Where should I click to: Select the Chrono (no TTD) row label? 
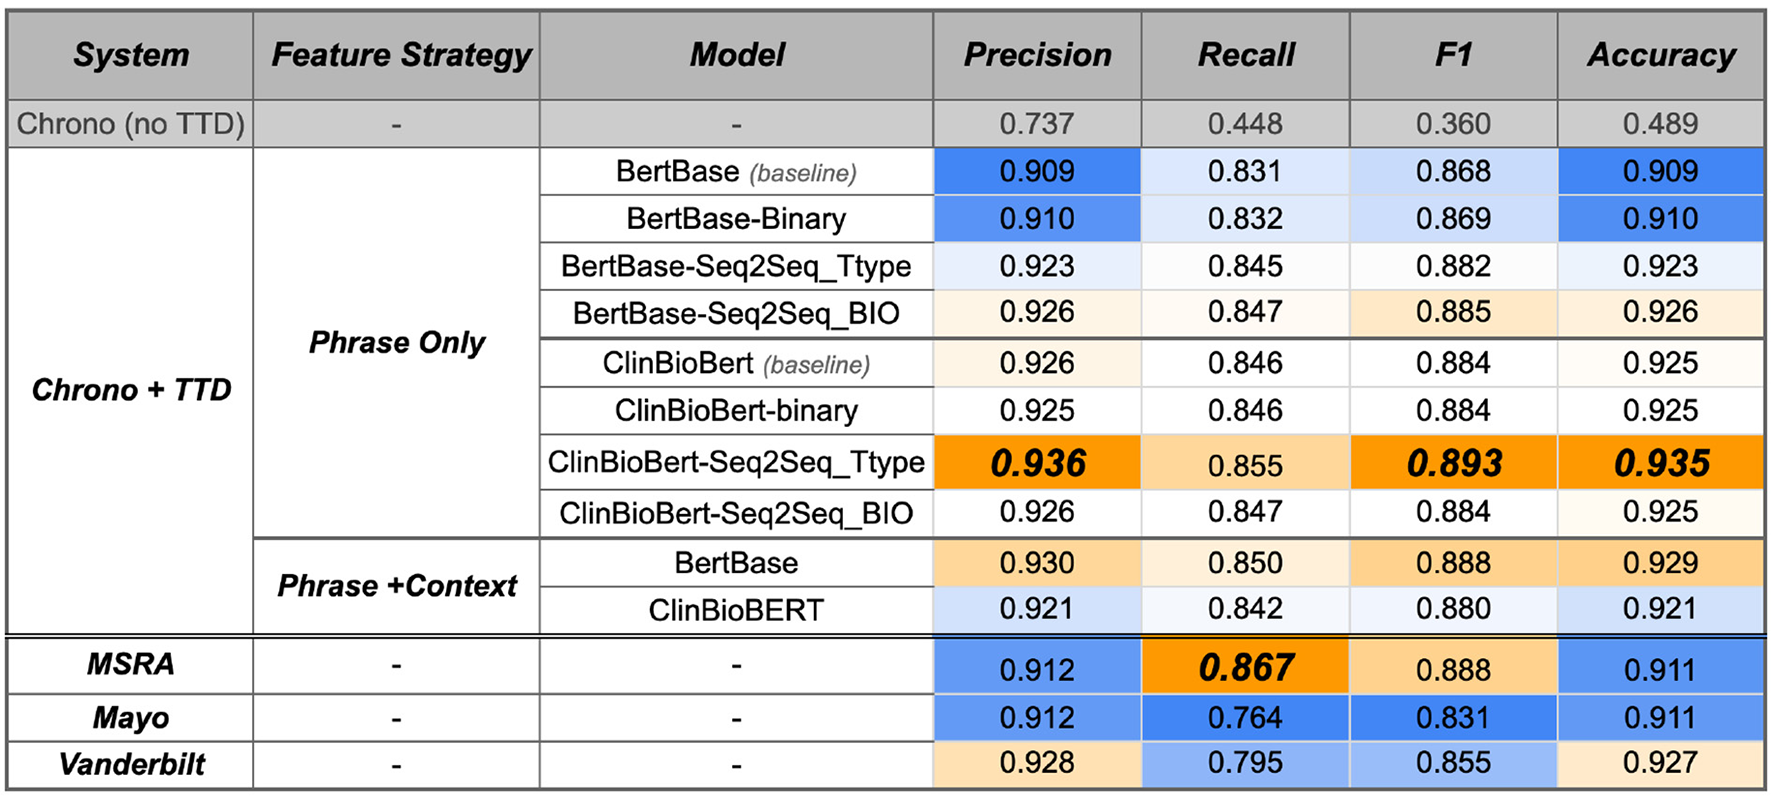(130, 124)
